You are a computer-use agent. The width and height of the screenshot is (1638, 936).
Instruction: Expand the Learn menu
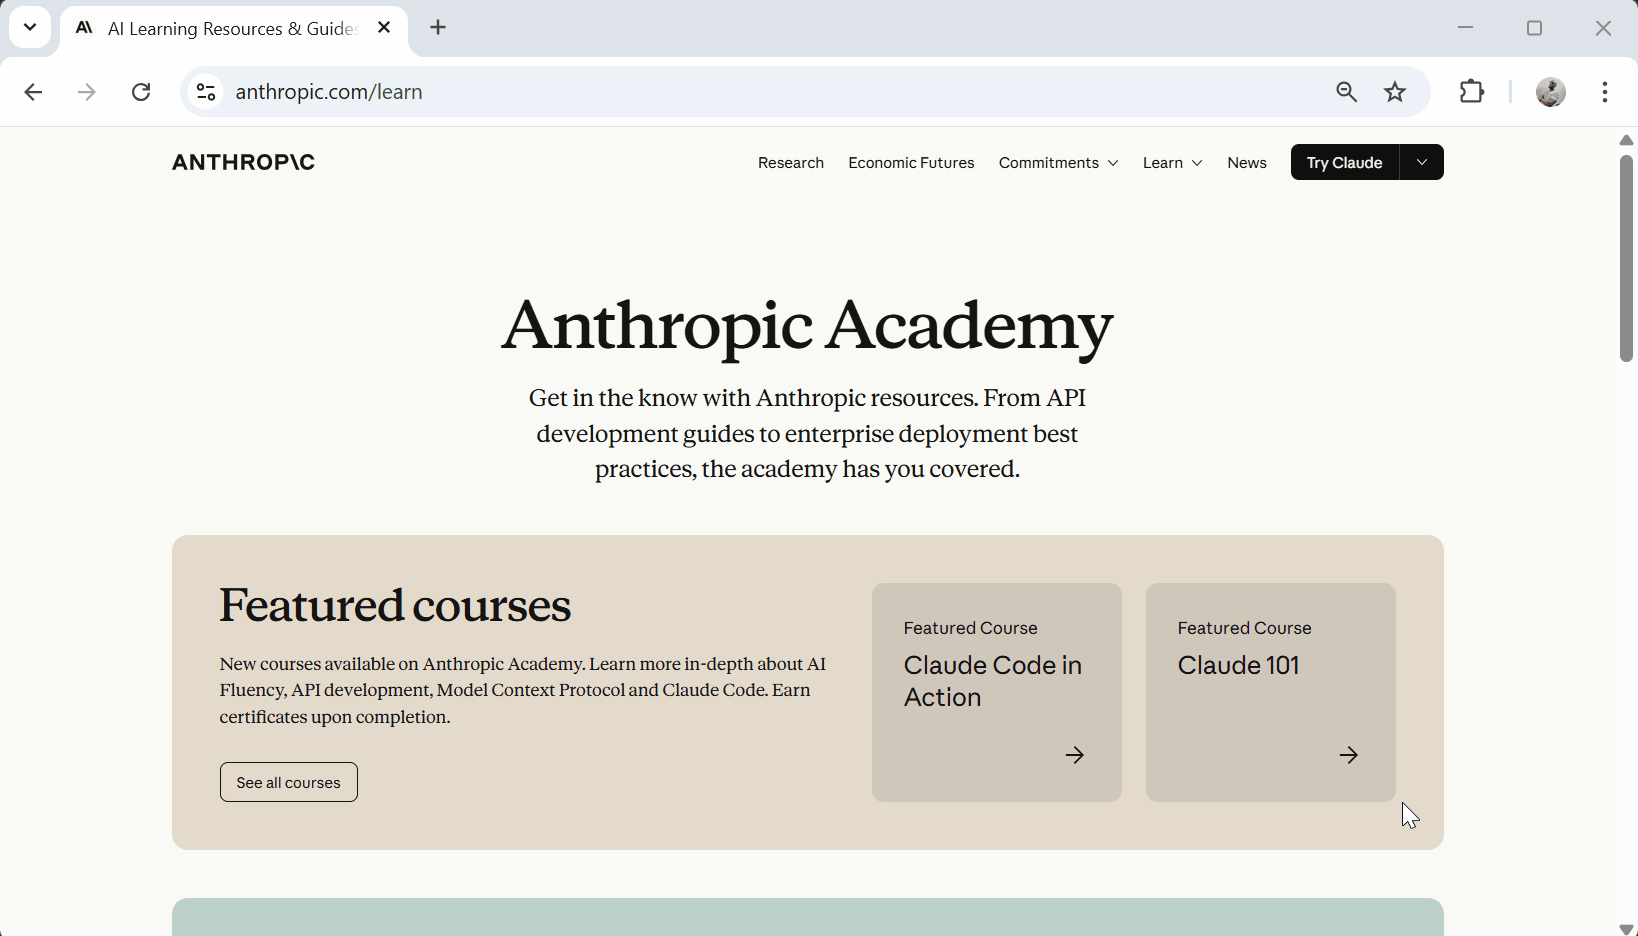click(1172, 163)
